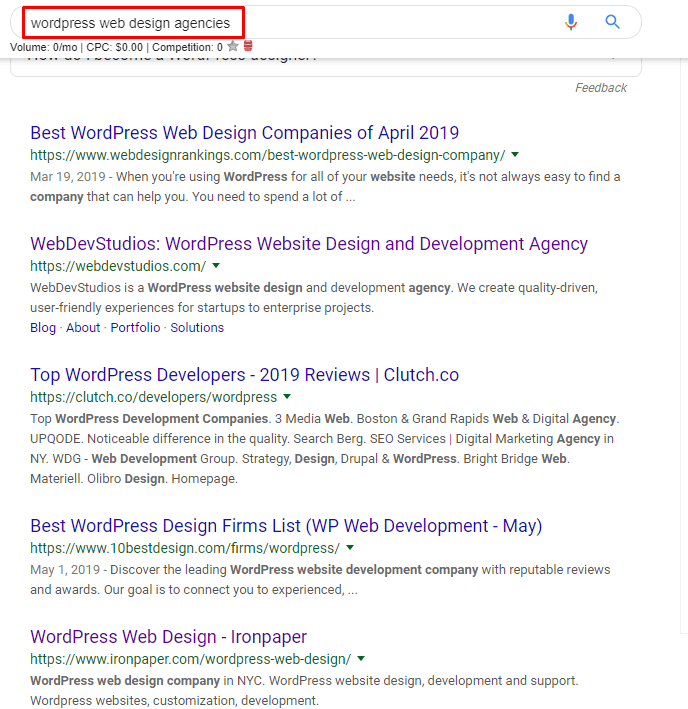The image size is (688, 709).
Task: Start voice search with microphone icon
Action: pos(571,22)
